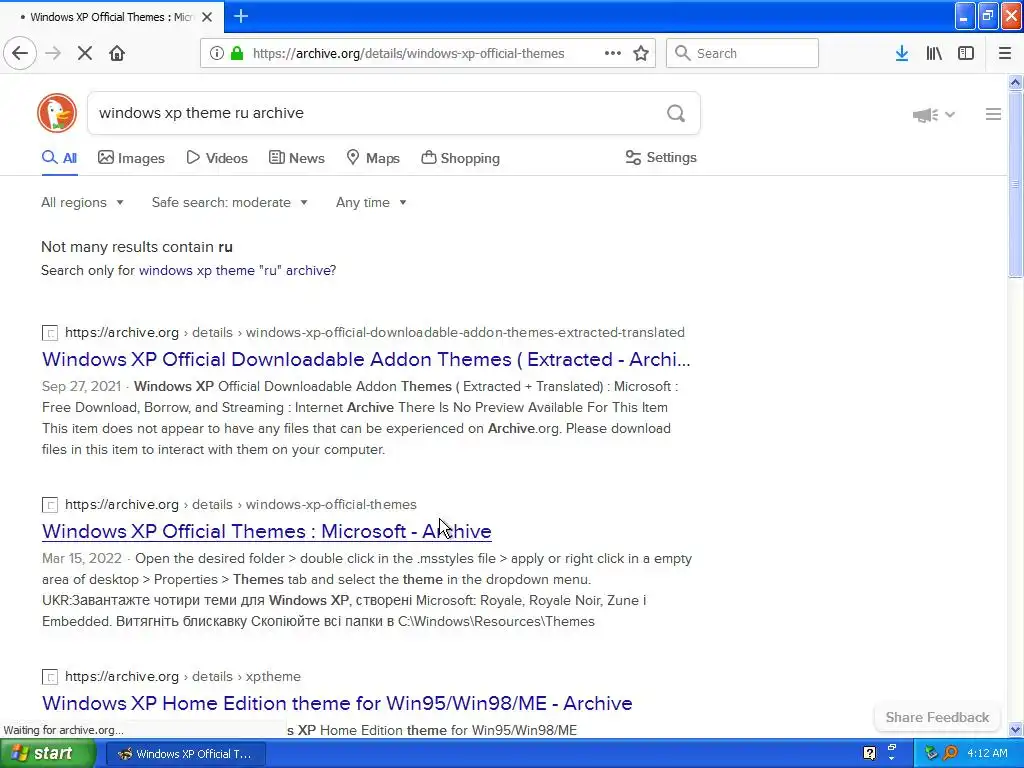Open the Library bookshelf icon
Viewport: 1024px width, 768px height.
point(934,53)
